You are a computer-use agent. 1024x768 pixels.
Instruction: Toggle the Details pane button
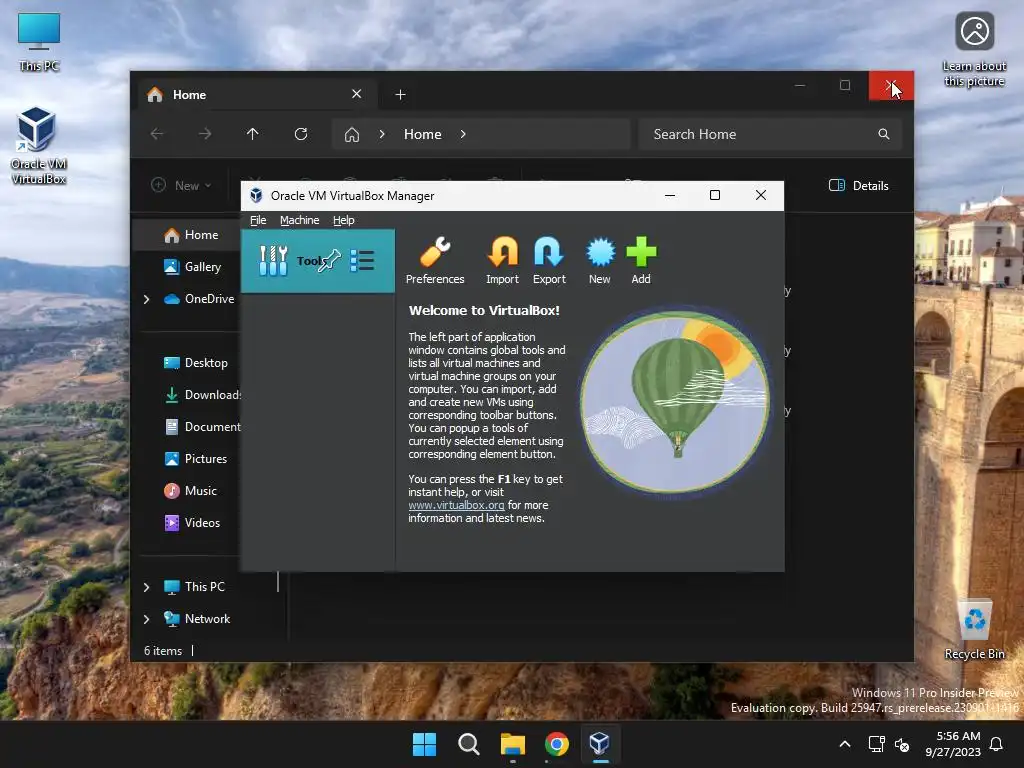click(x=859, y=185)
